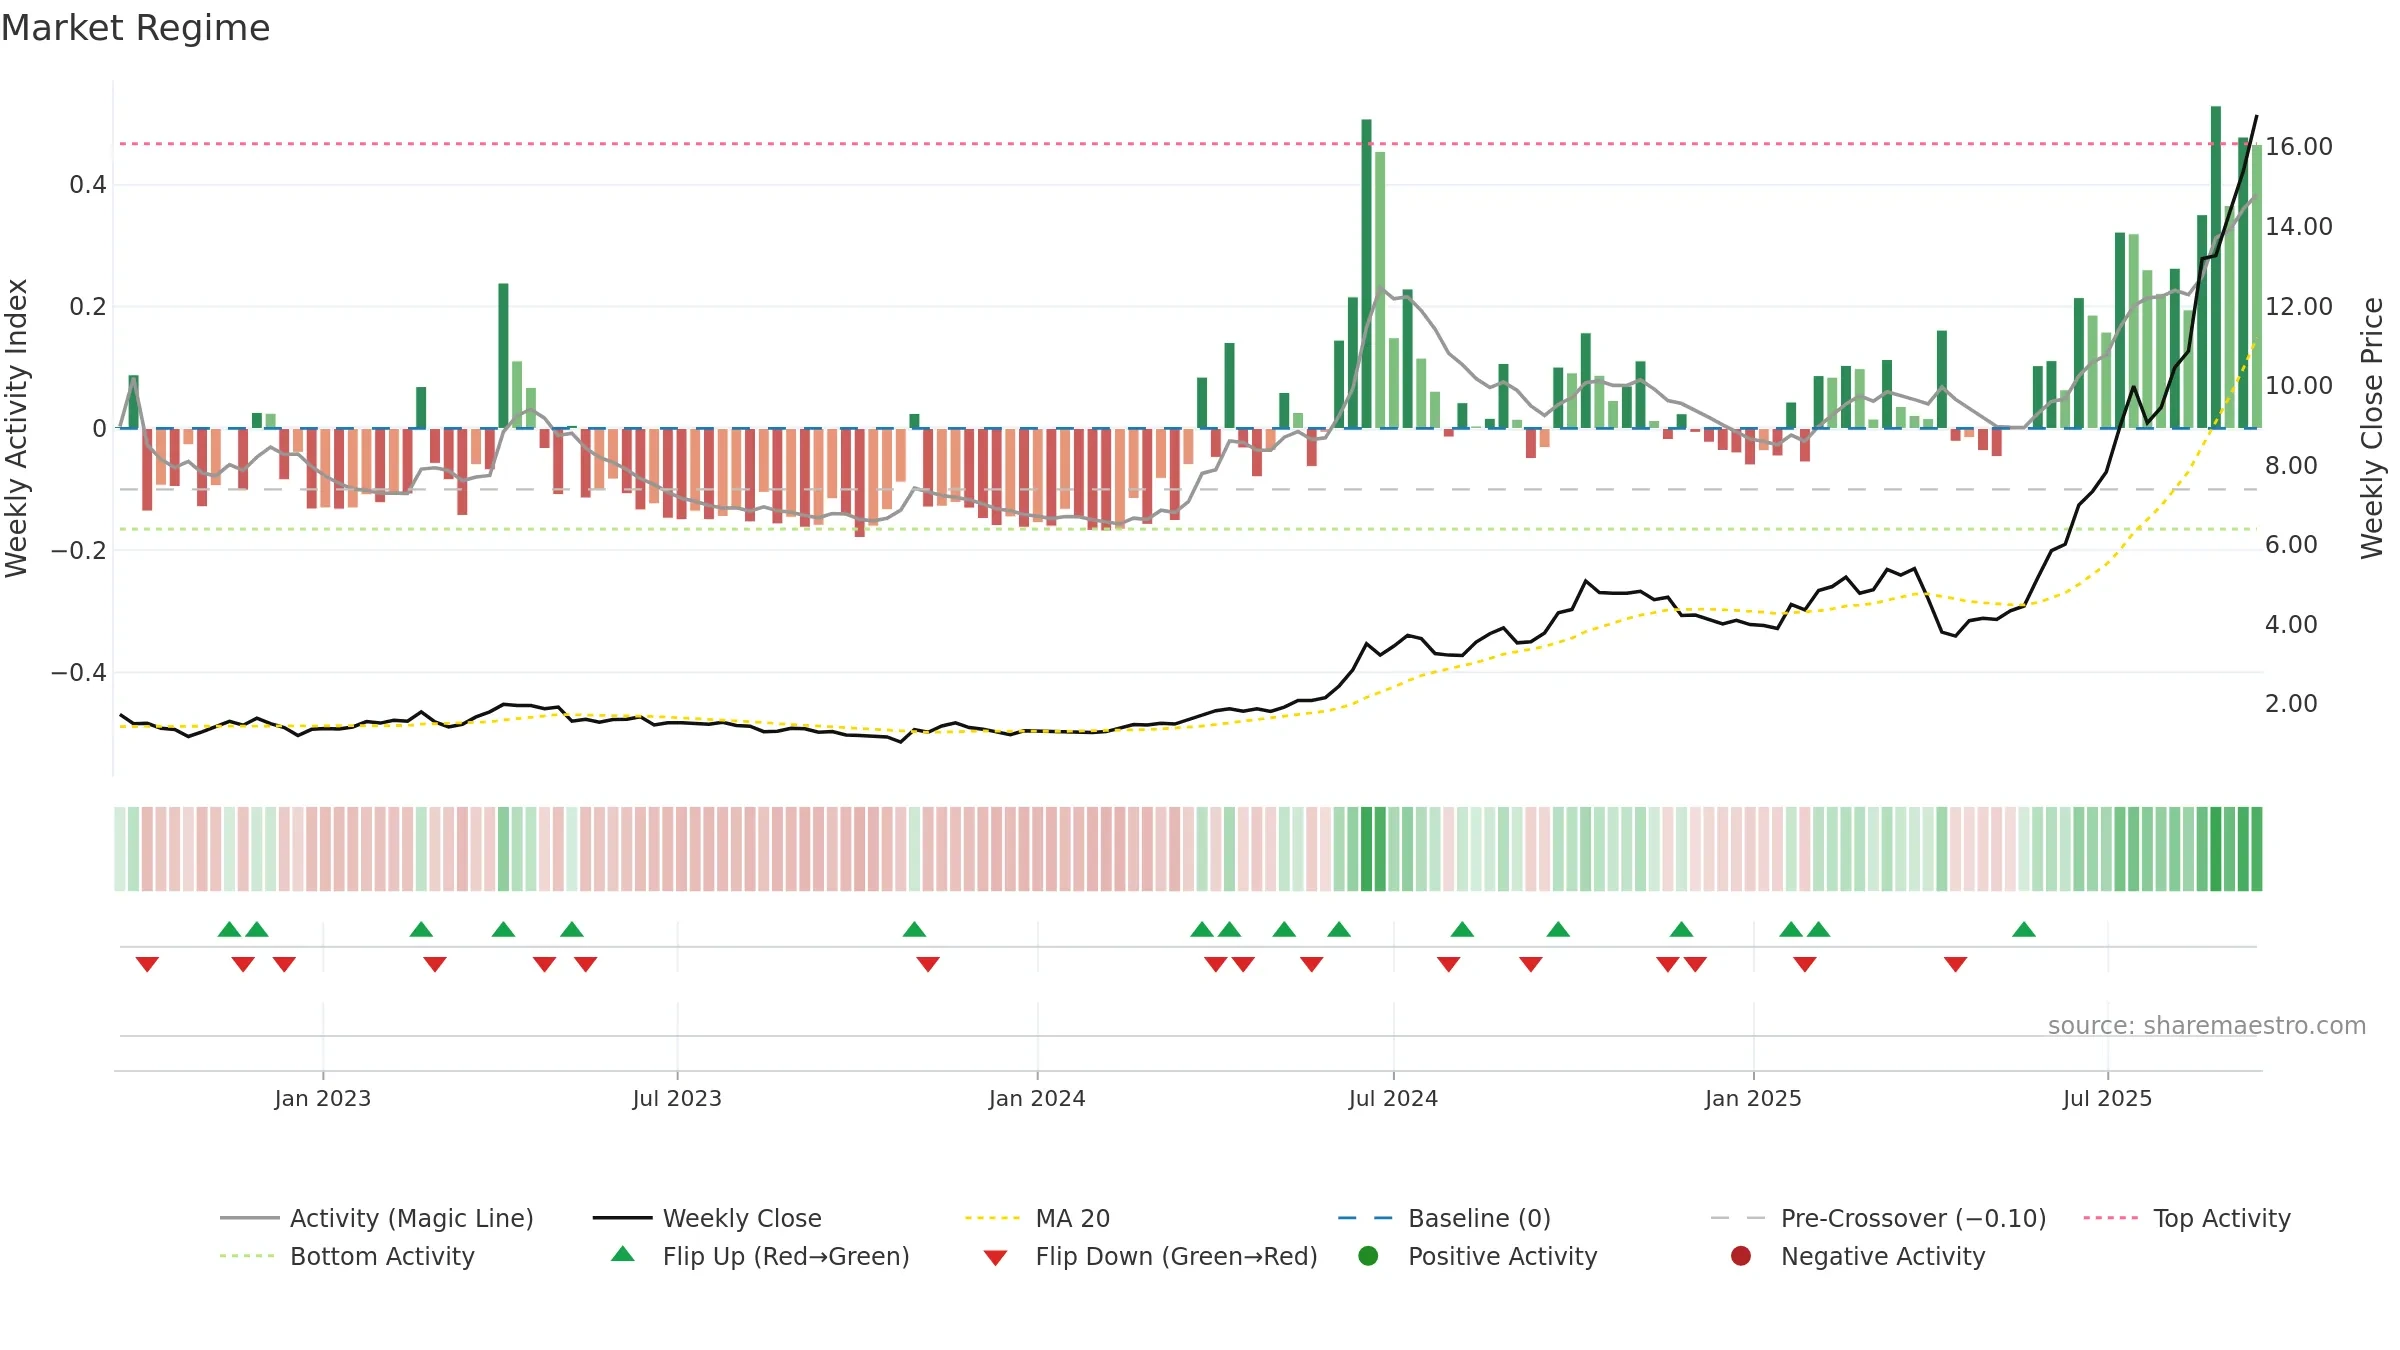Screen dimensions: 2400x1350
Task: Toggle the MA 20 legend entry
Action: [x=1037, y=1218]
